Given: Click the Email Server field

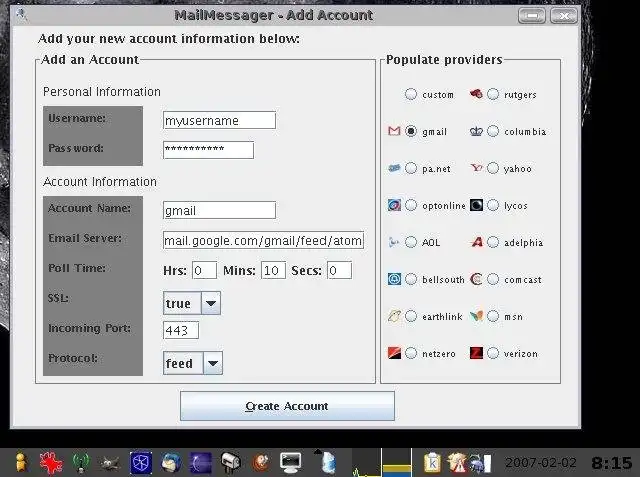Looking at the screenshot, I should (x=263, y=240).
